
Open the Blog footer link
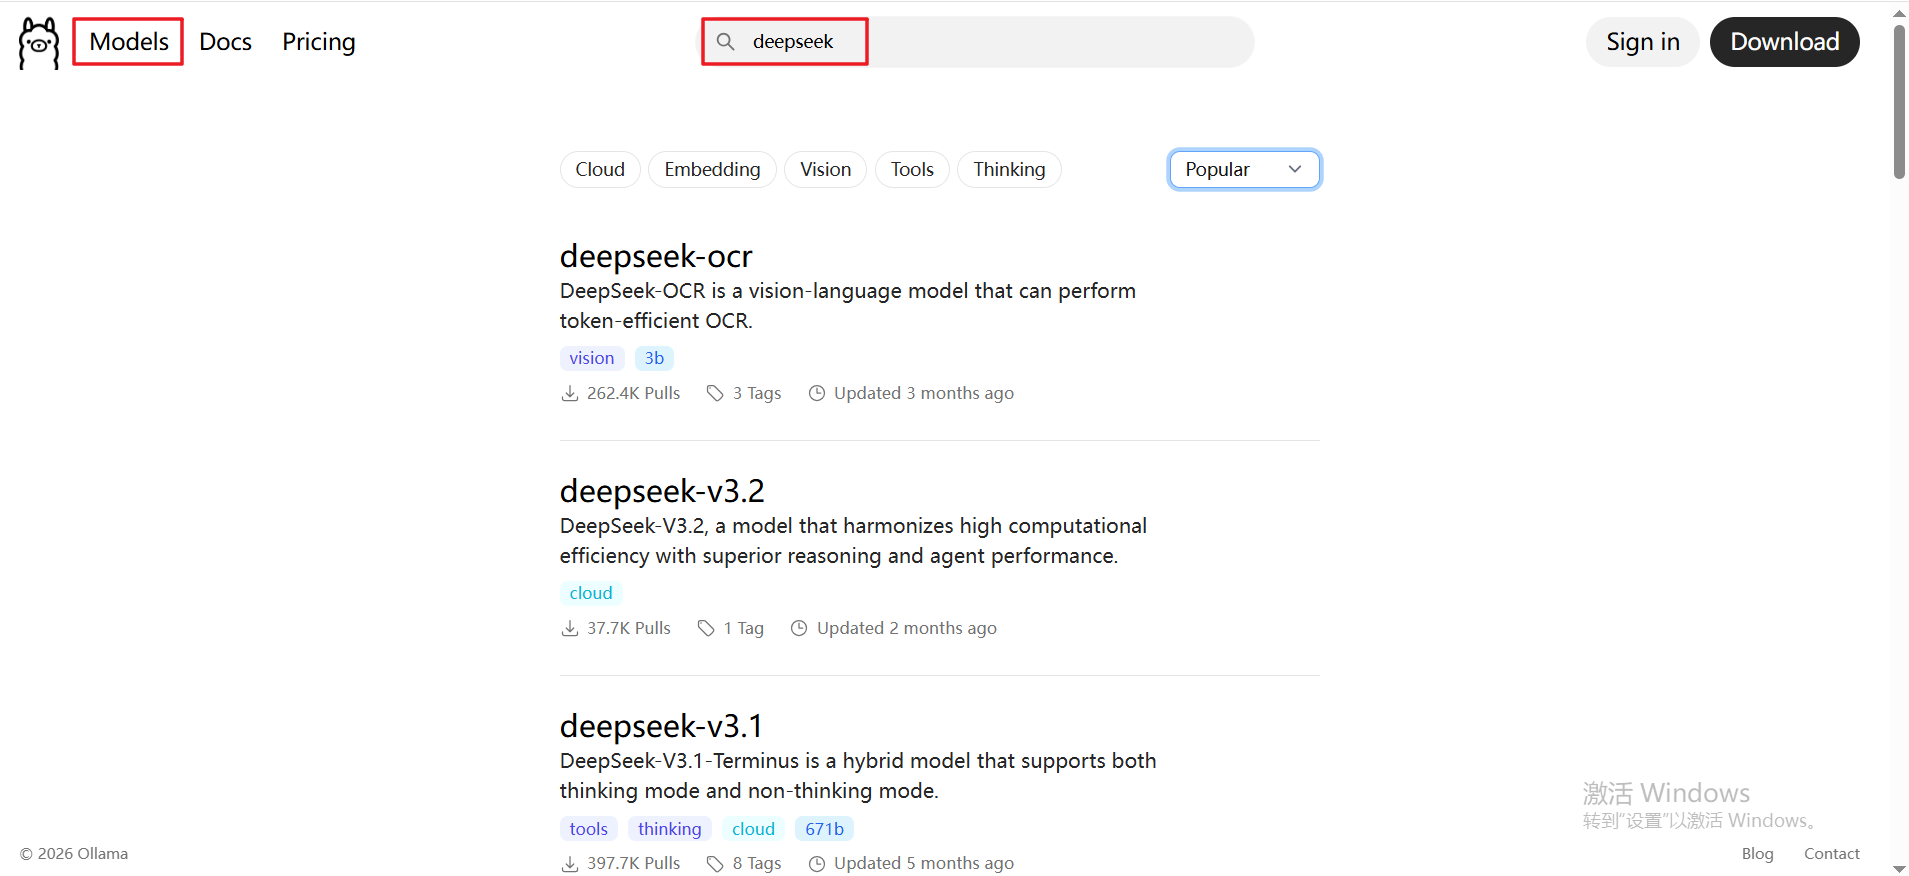[x=1757, y=853]
